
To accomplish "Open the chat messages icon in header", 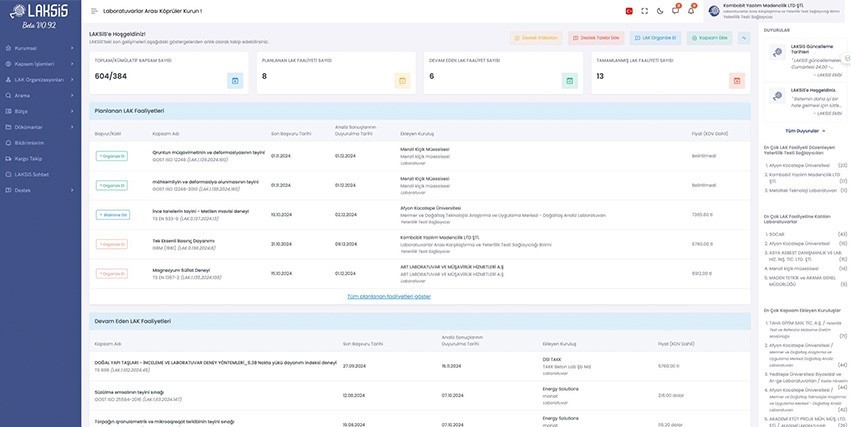I will click(x=675, y=11).
